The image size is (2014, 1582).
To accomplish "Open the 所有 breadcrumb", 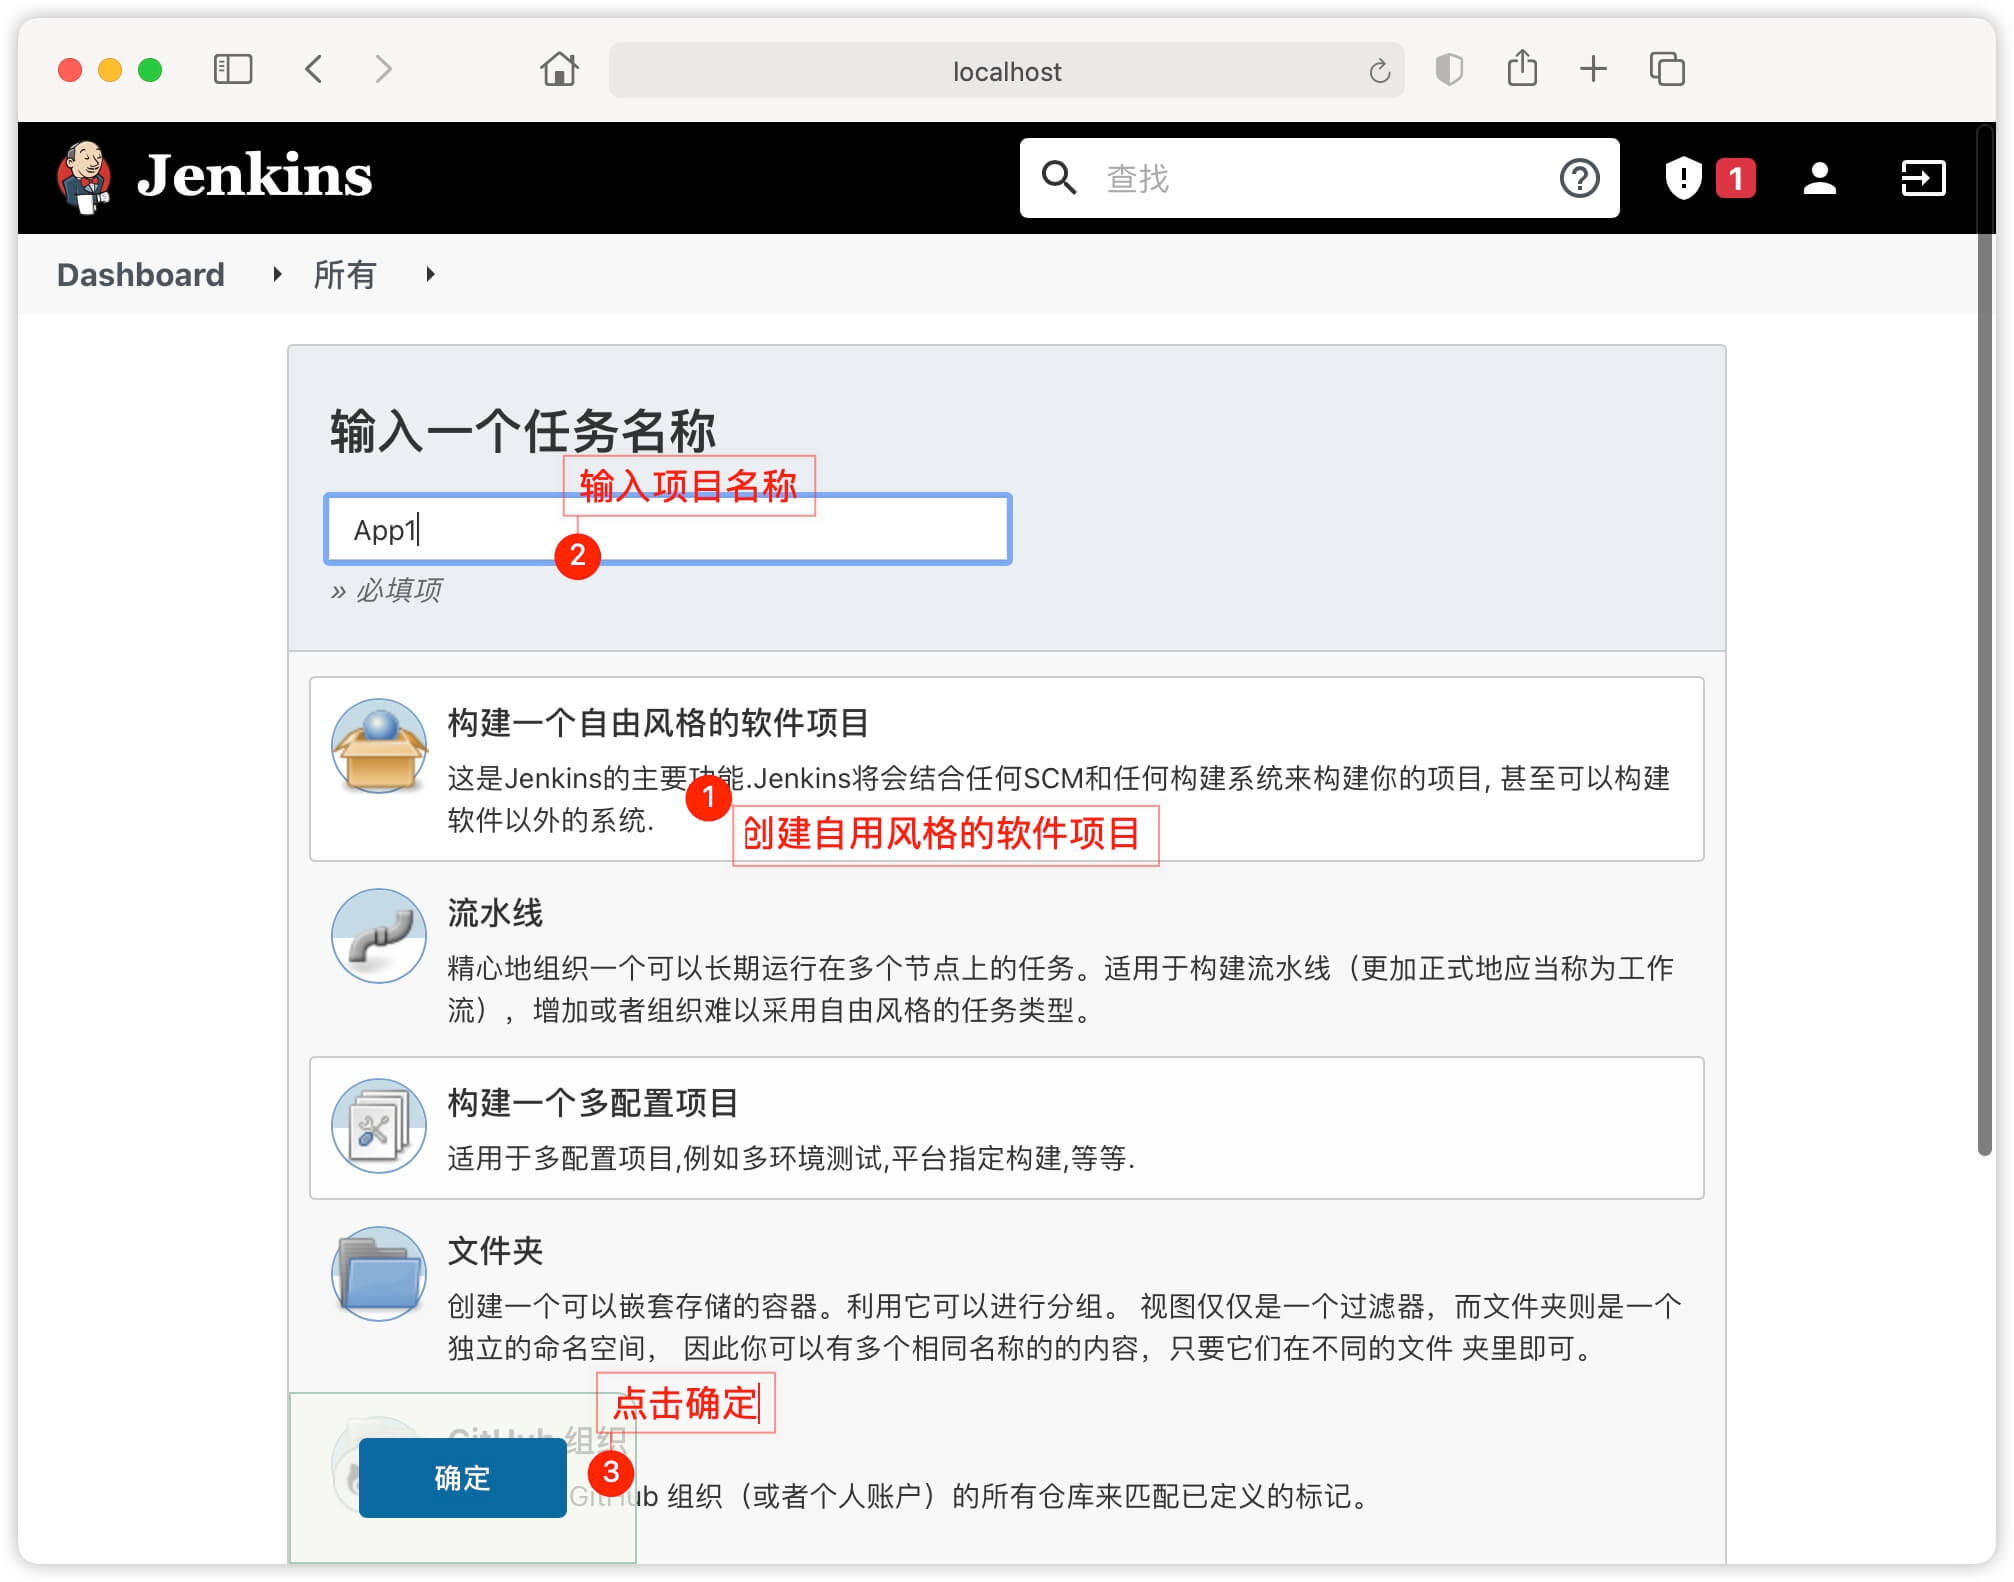I will [x=344, y=274].
